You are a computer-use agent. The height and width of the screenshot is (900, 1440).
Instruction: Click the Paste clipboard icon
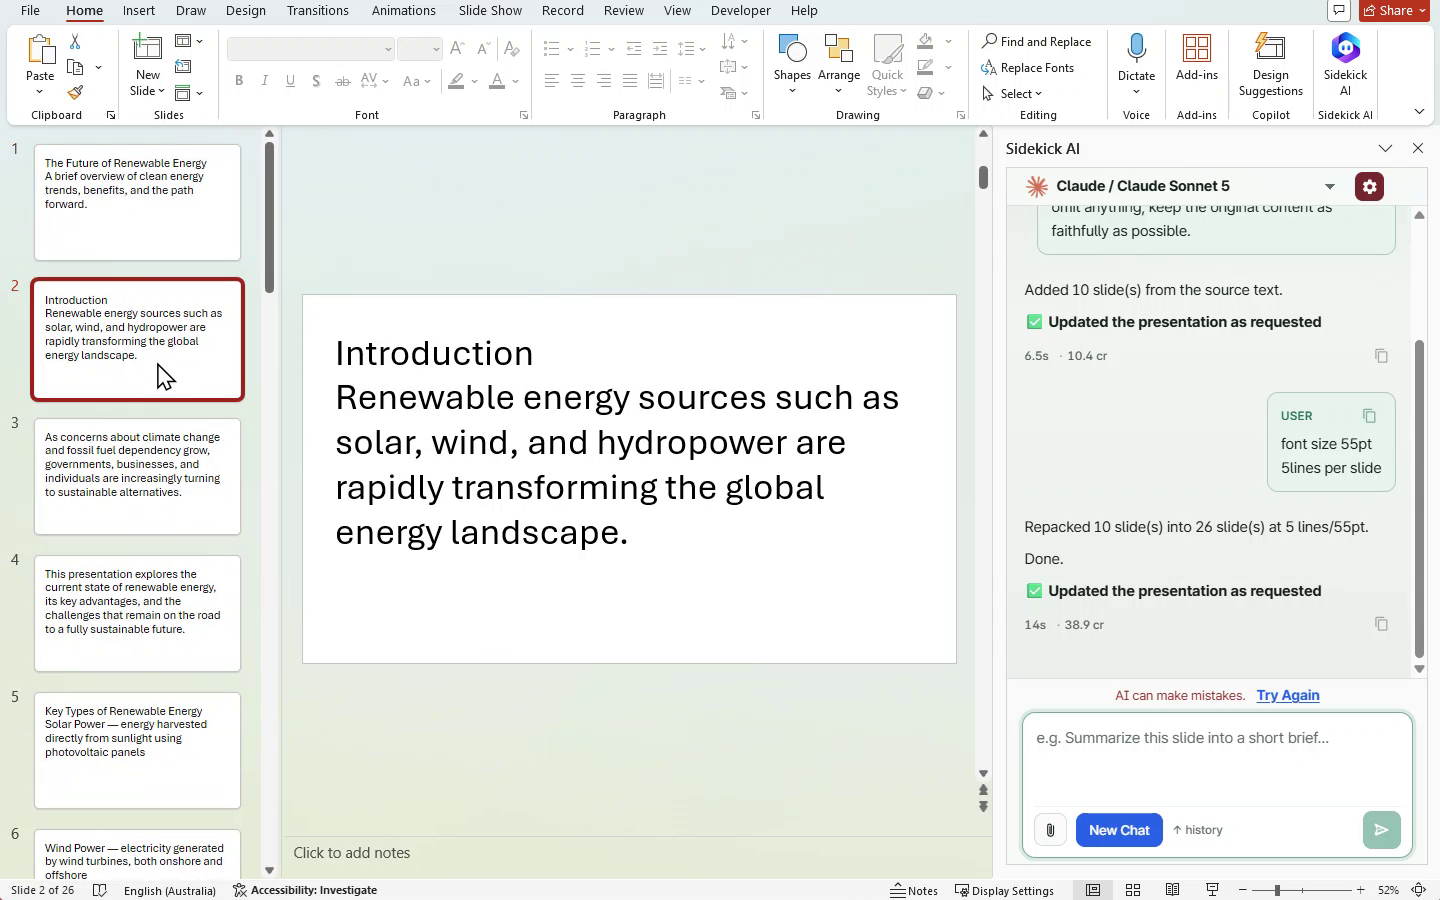coord(40,50)
